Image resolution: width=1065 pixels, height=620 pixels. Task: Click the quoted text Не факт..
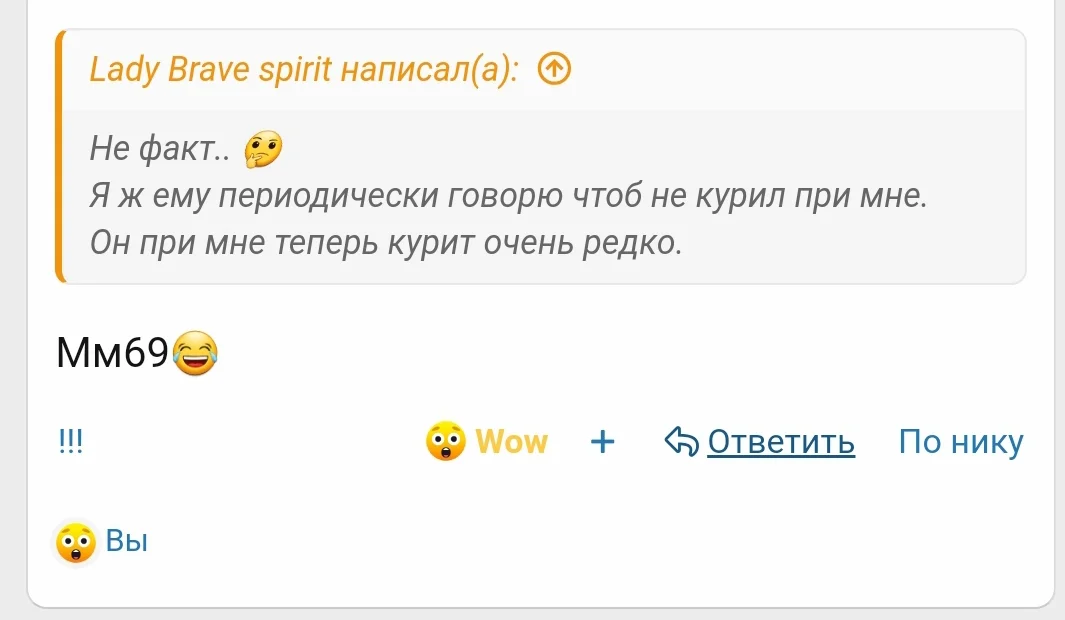pos(160,150)
